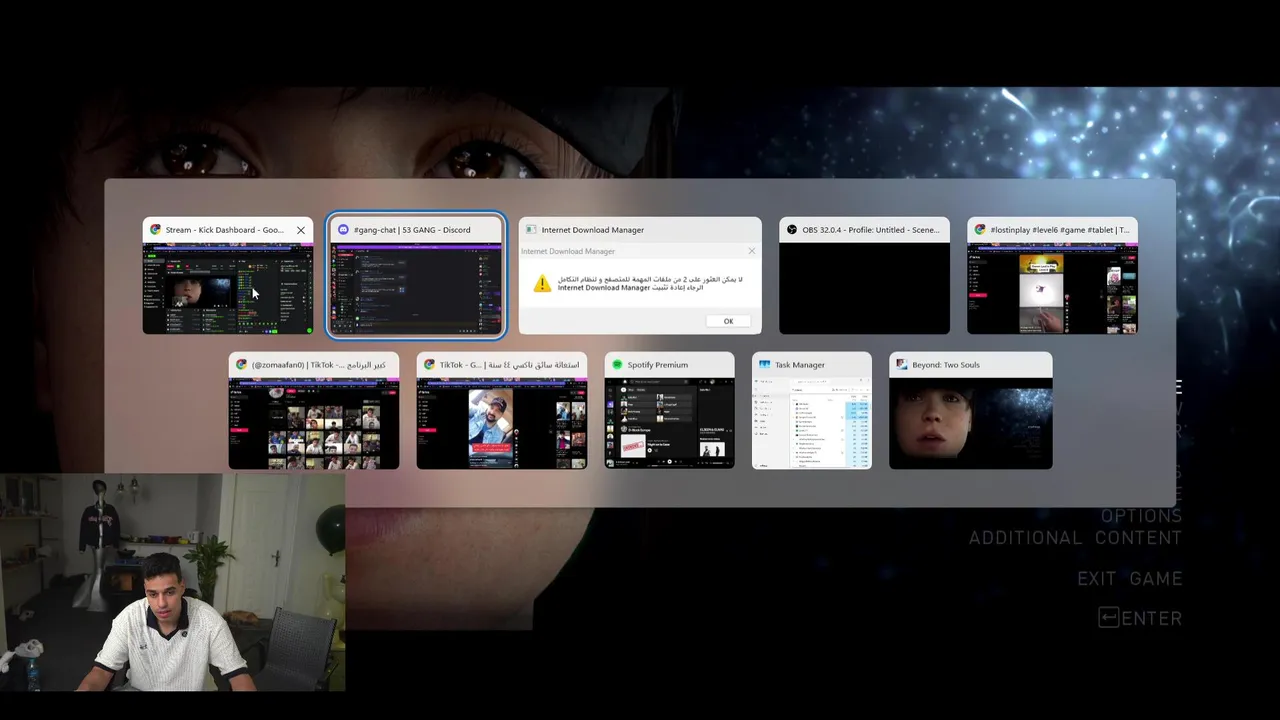Click the Beyond: Two Souls title icon
The height and width of the screenshot is (720, 1280).
click(x=901, y=365)
